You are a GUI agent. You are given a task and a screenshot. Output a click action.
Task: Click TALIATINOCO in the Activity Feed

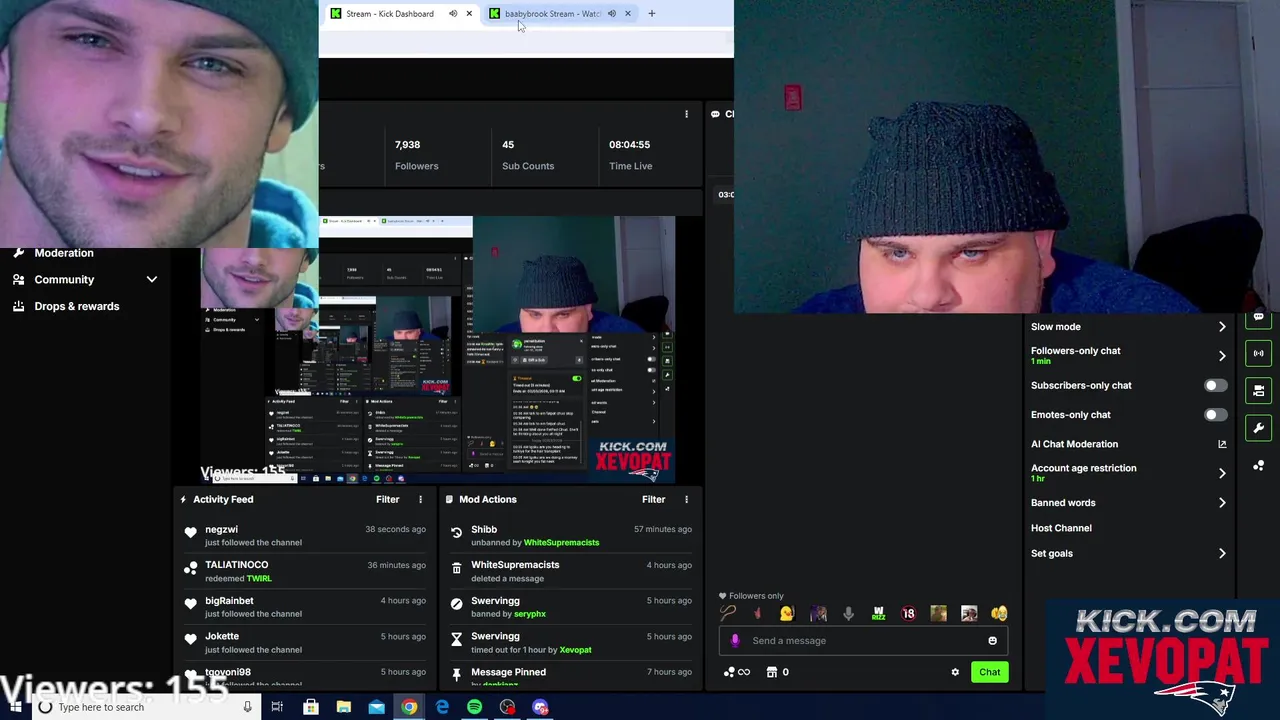point(236,565)
